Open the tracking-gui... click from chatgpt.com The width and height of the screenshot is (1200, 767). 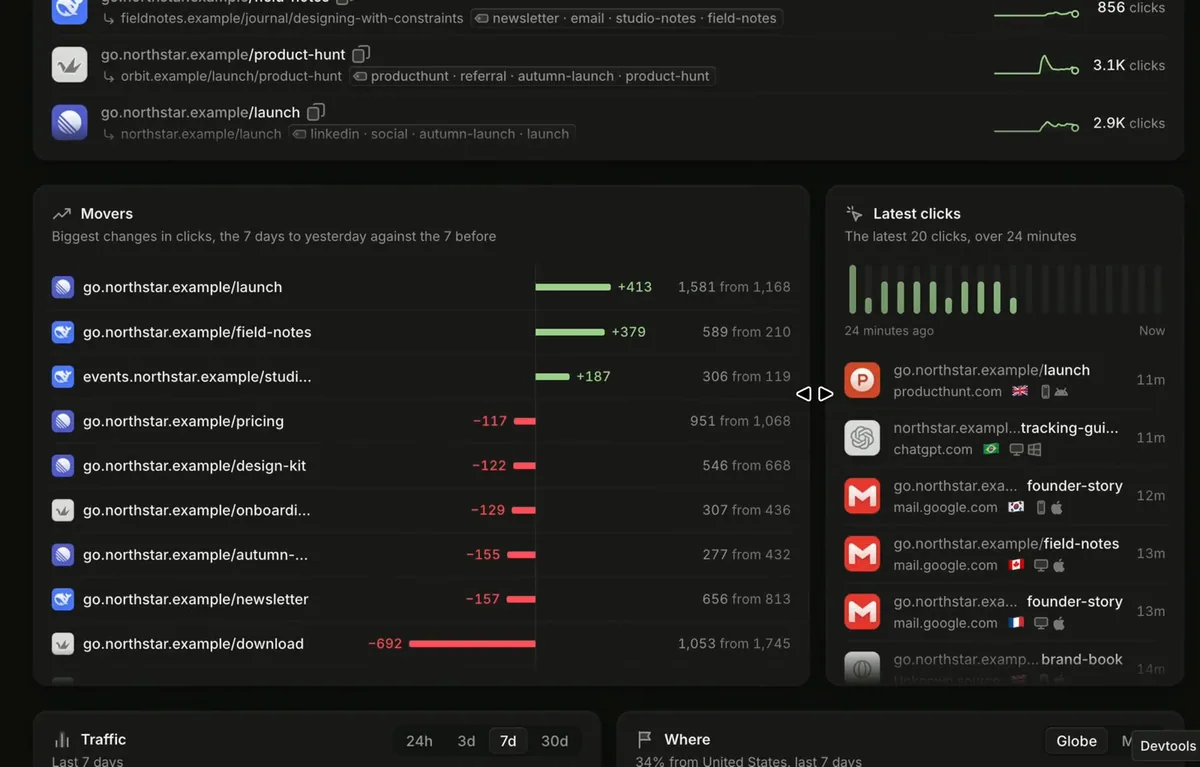(1005, 438)
